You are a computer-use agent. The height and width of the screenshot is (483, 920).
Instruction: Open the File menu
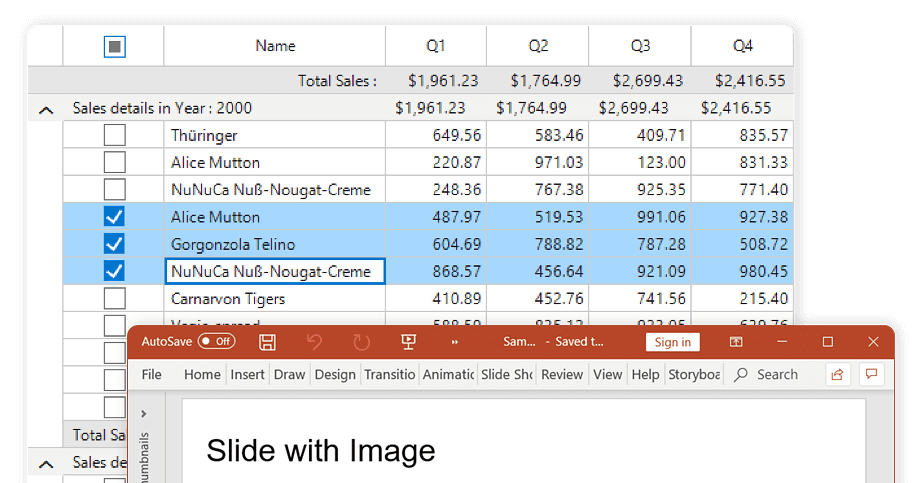(151, 374)
